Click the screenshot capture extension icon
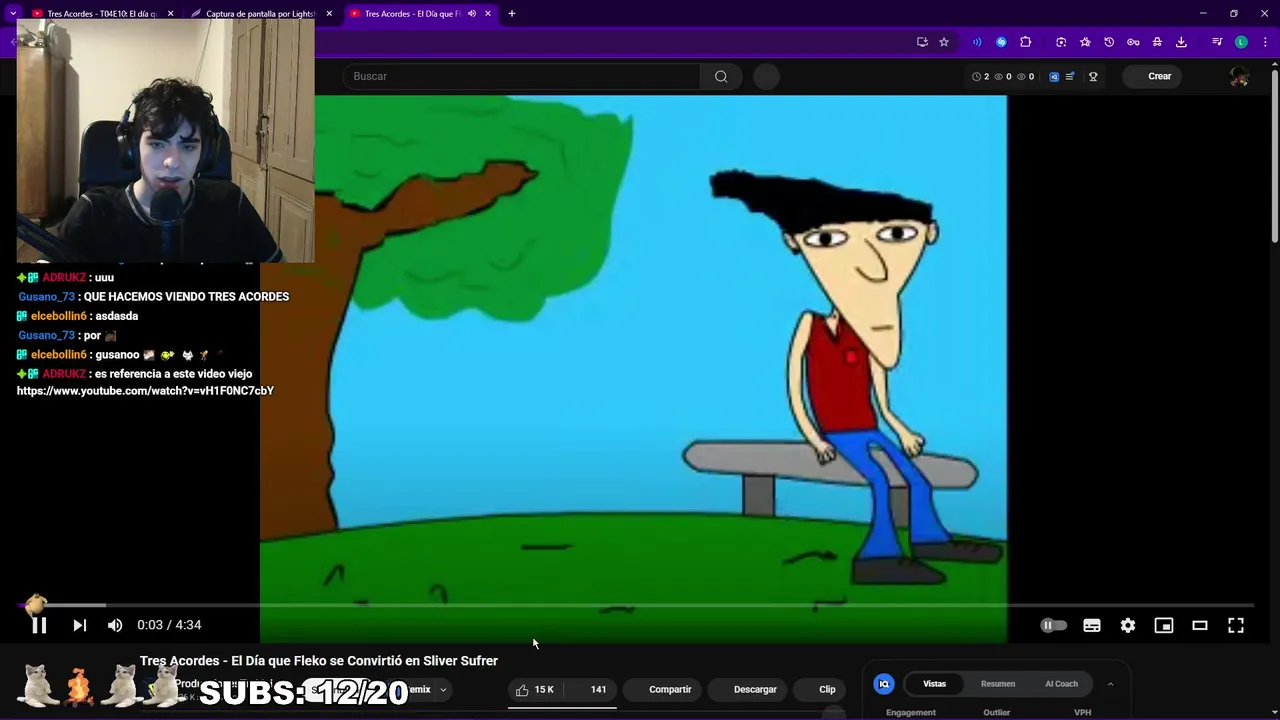1280x720 pixels. [1061, 42]
